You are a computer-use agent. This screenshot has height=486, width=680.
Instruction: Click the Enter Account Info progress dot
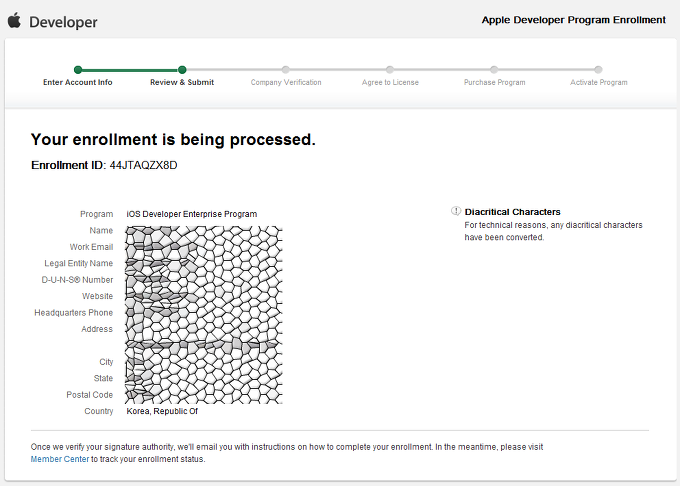click(x=78, y=69)
